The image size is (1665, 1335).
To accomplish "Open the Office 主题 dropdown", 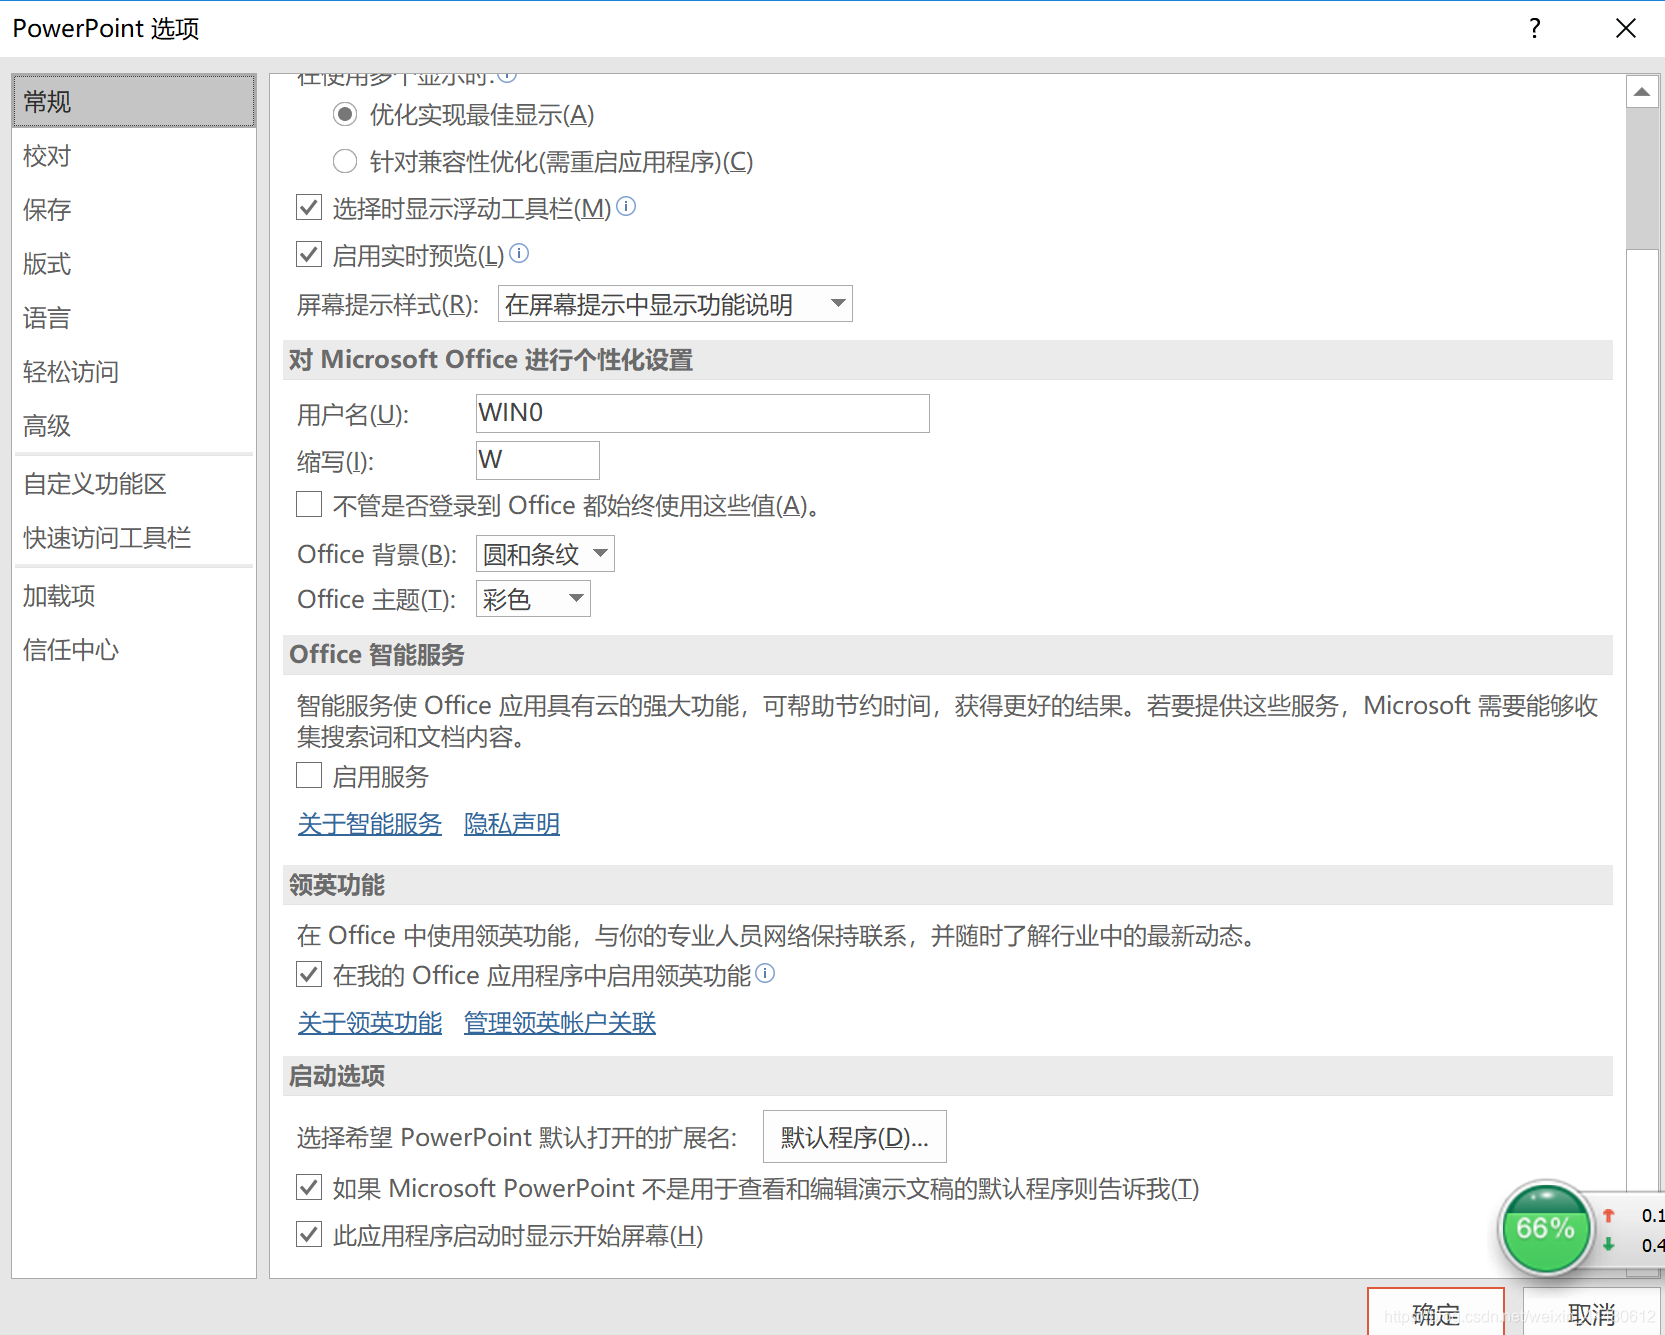I will 533,599.
